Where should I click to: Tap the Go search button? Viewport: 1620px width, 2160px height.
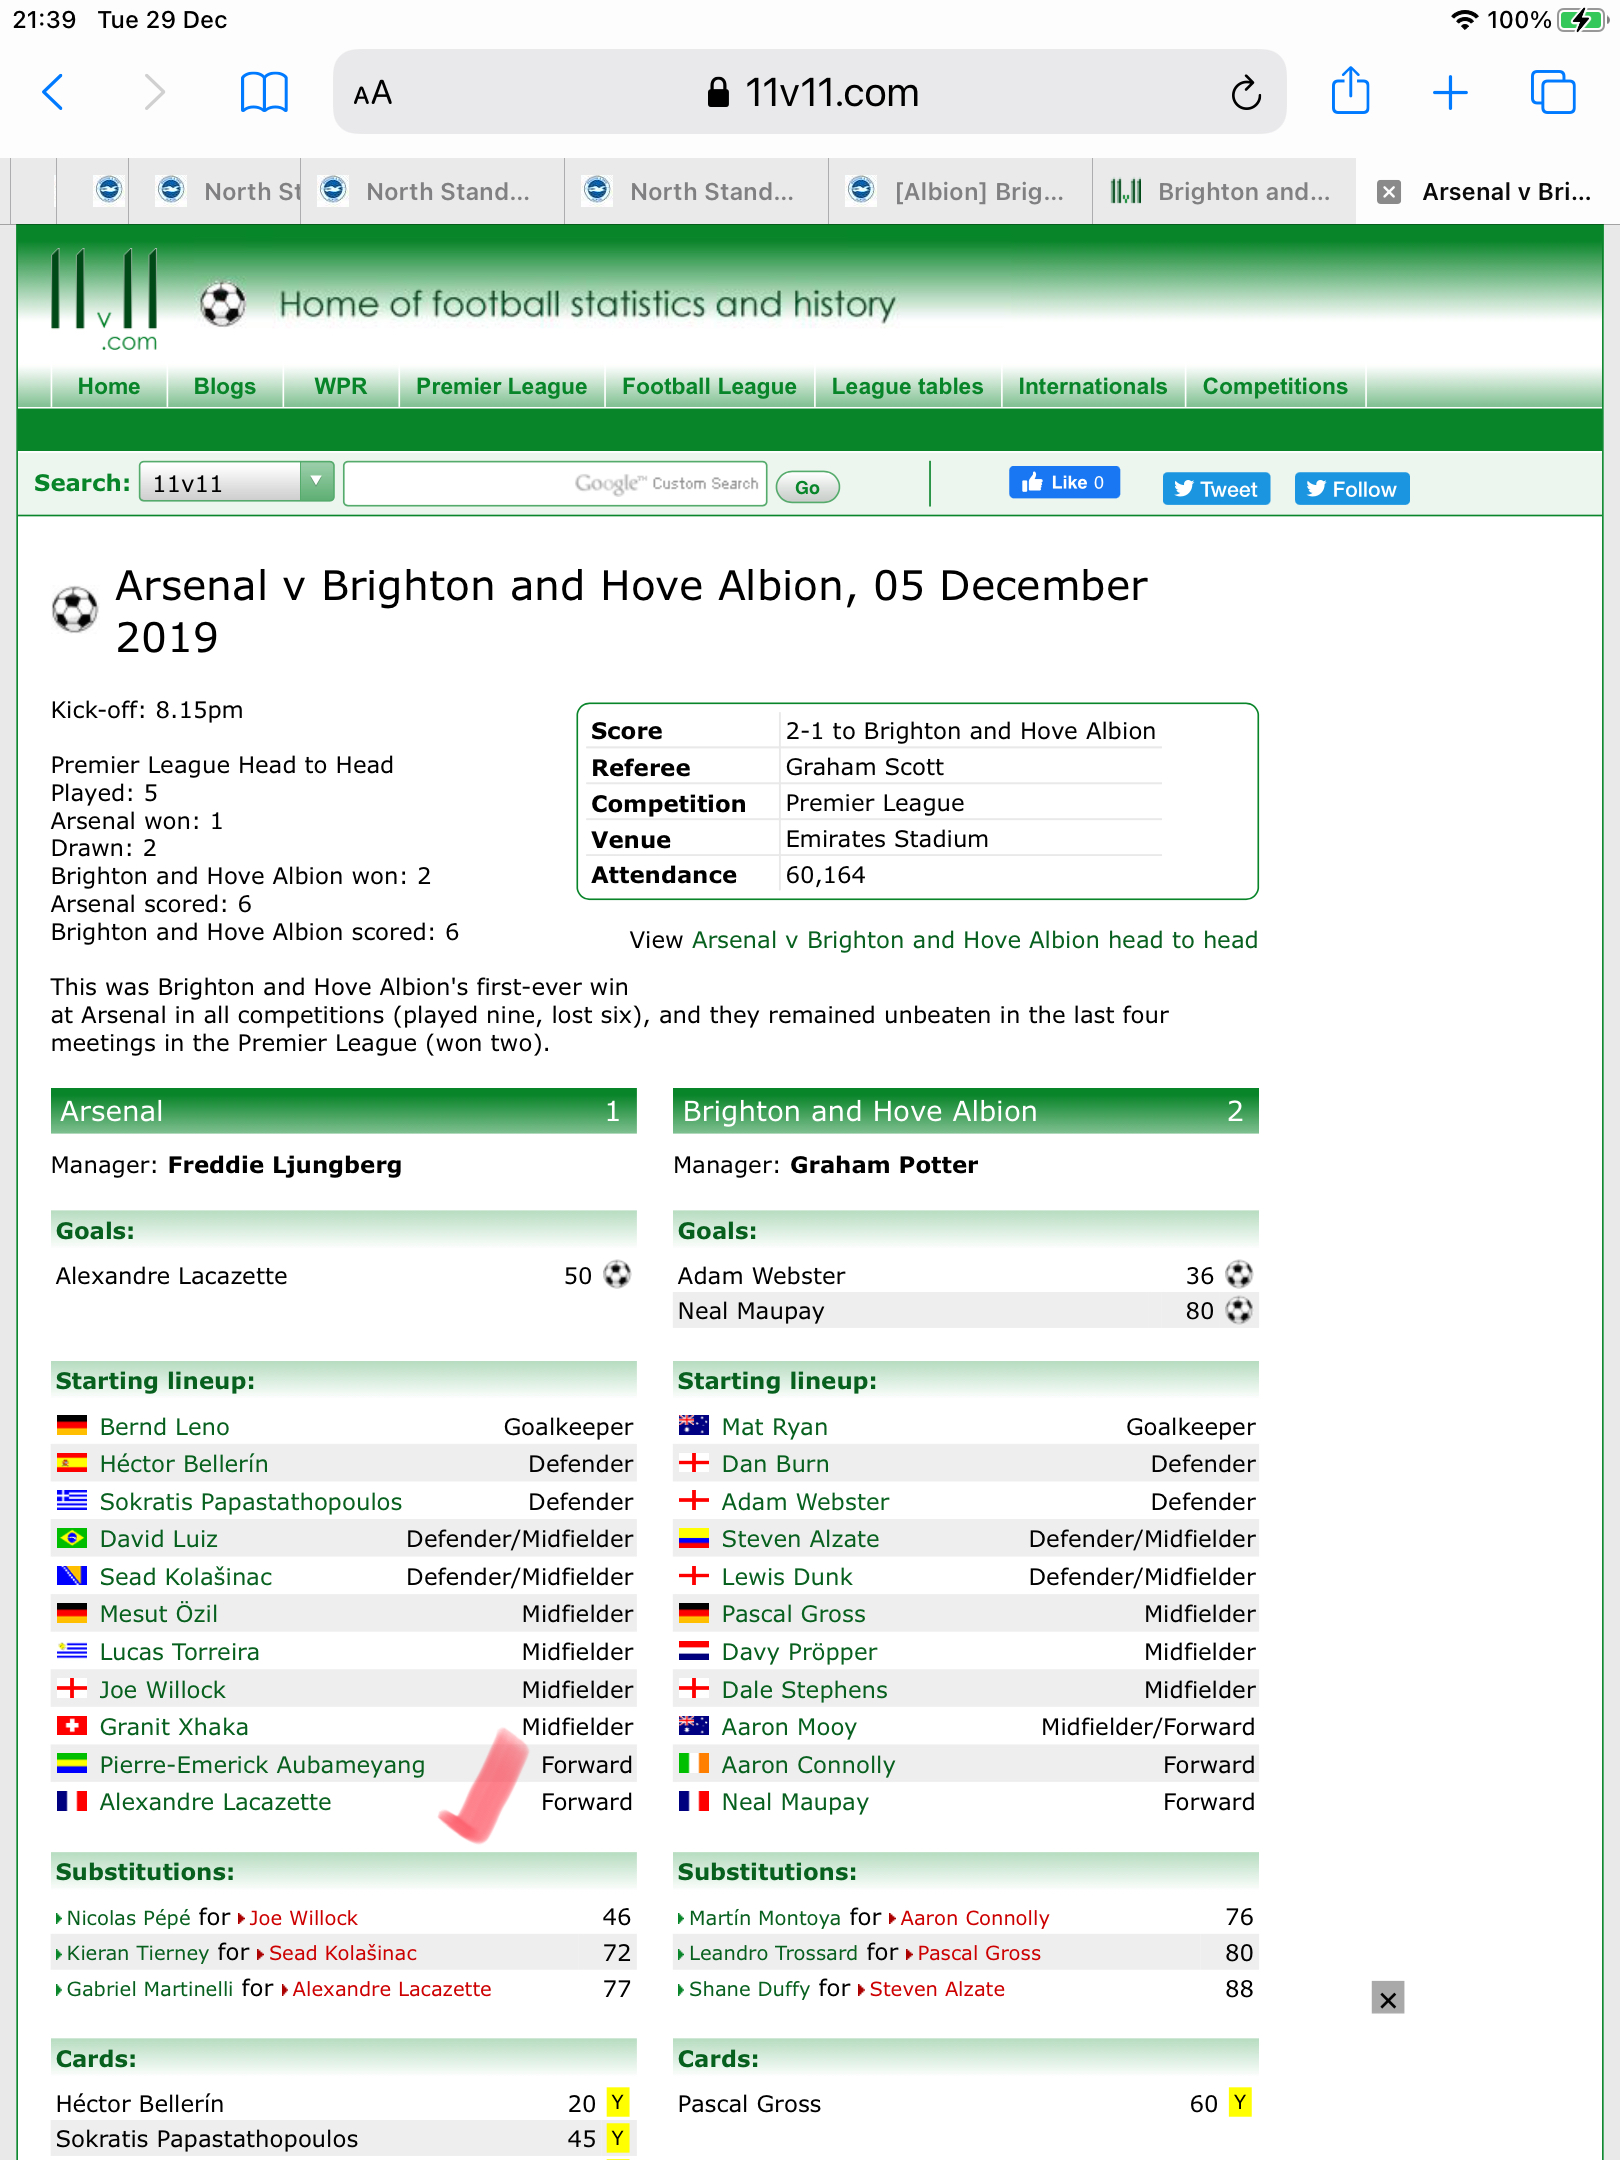(x=807, y=487)
